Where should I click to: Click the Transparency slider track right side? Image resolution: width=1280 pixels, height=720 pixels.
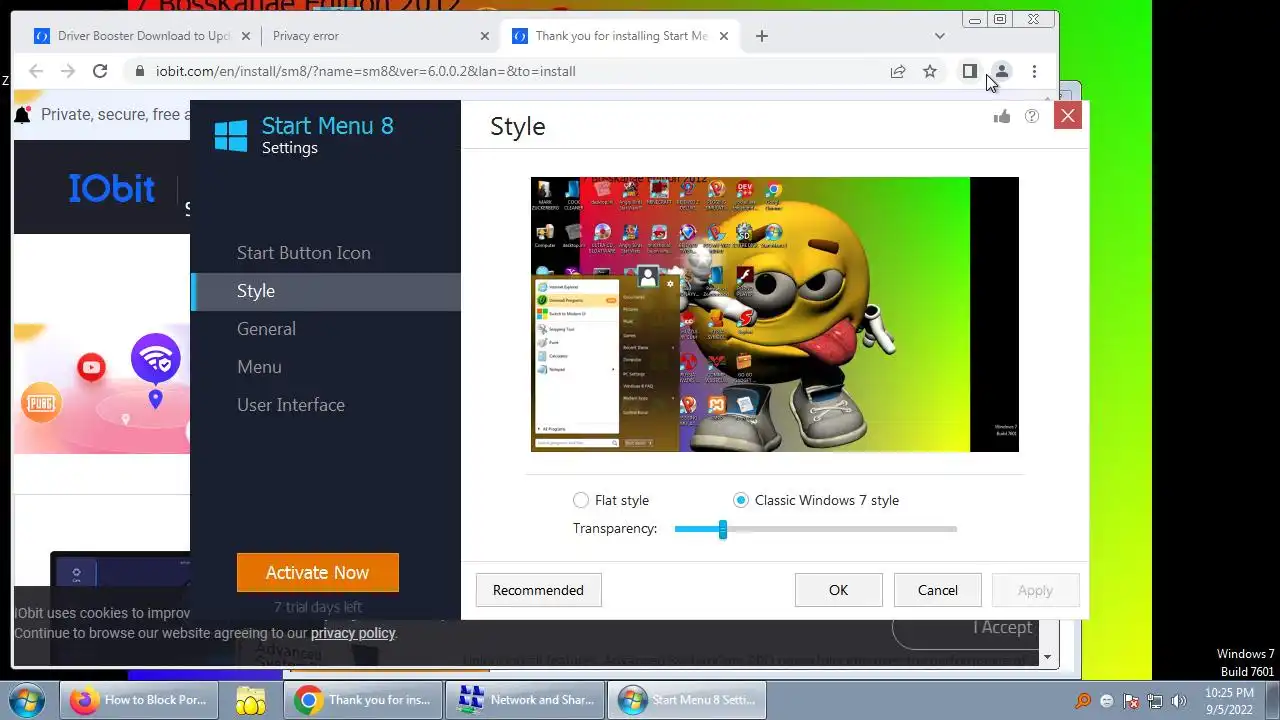coord(840,529)
